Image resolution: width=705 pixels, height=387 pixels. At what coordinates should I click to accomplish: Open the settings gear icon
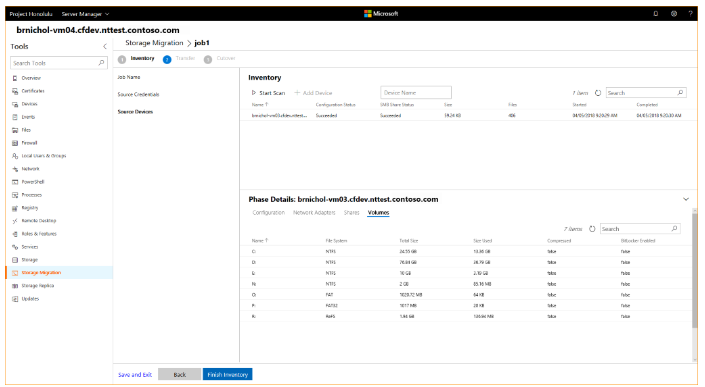674,14
